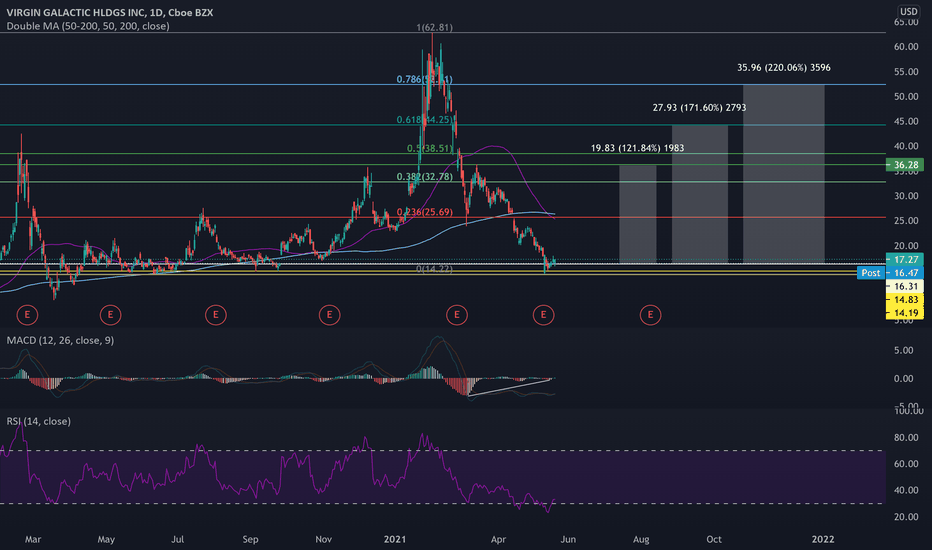The image size is (932, 550).
Task: Select the Double MA indicator legend
Action: [x=88, y=26]
